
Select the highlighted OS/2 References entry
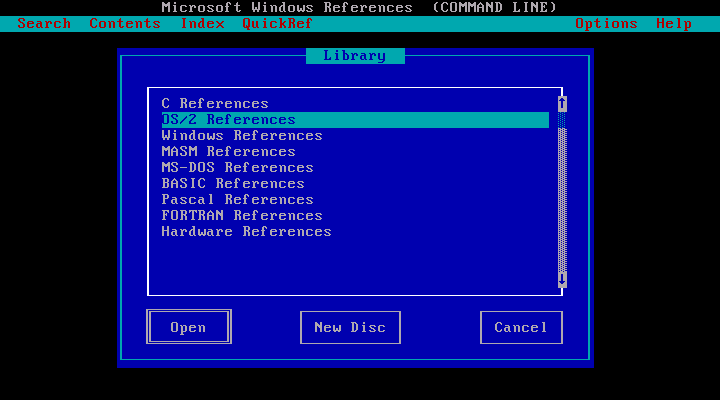pos(355,120)
